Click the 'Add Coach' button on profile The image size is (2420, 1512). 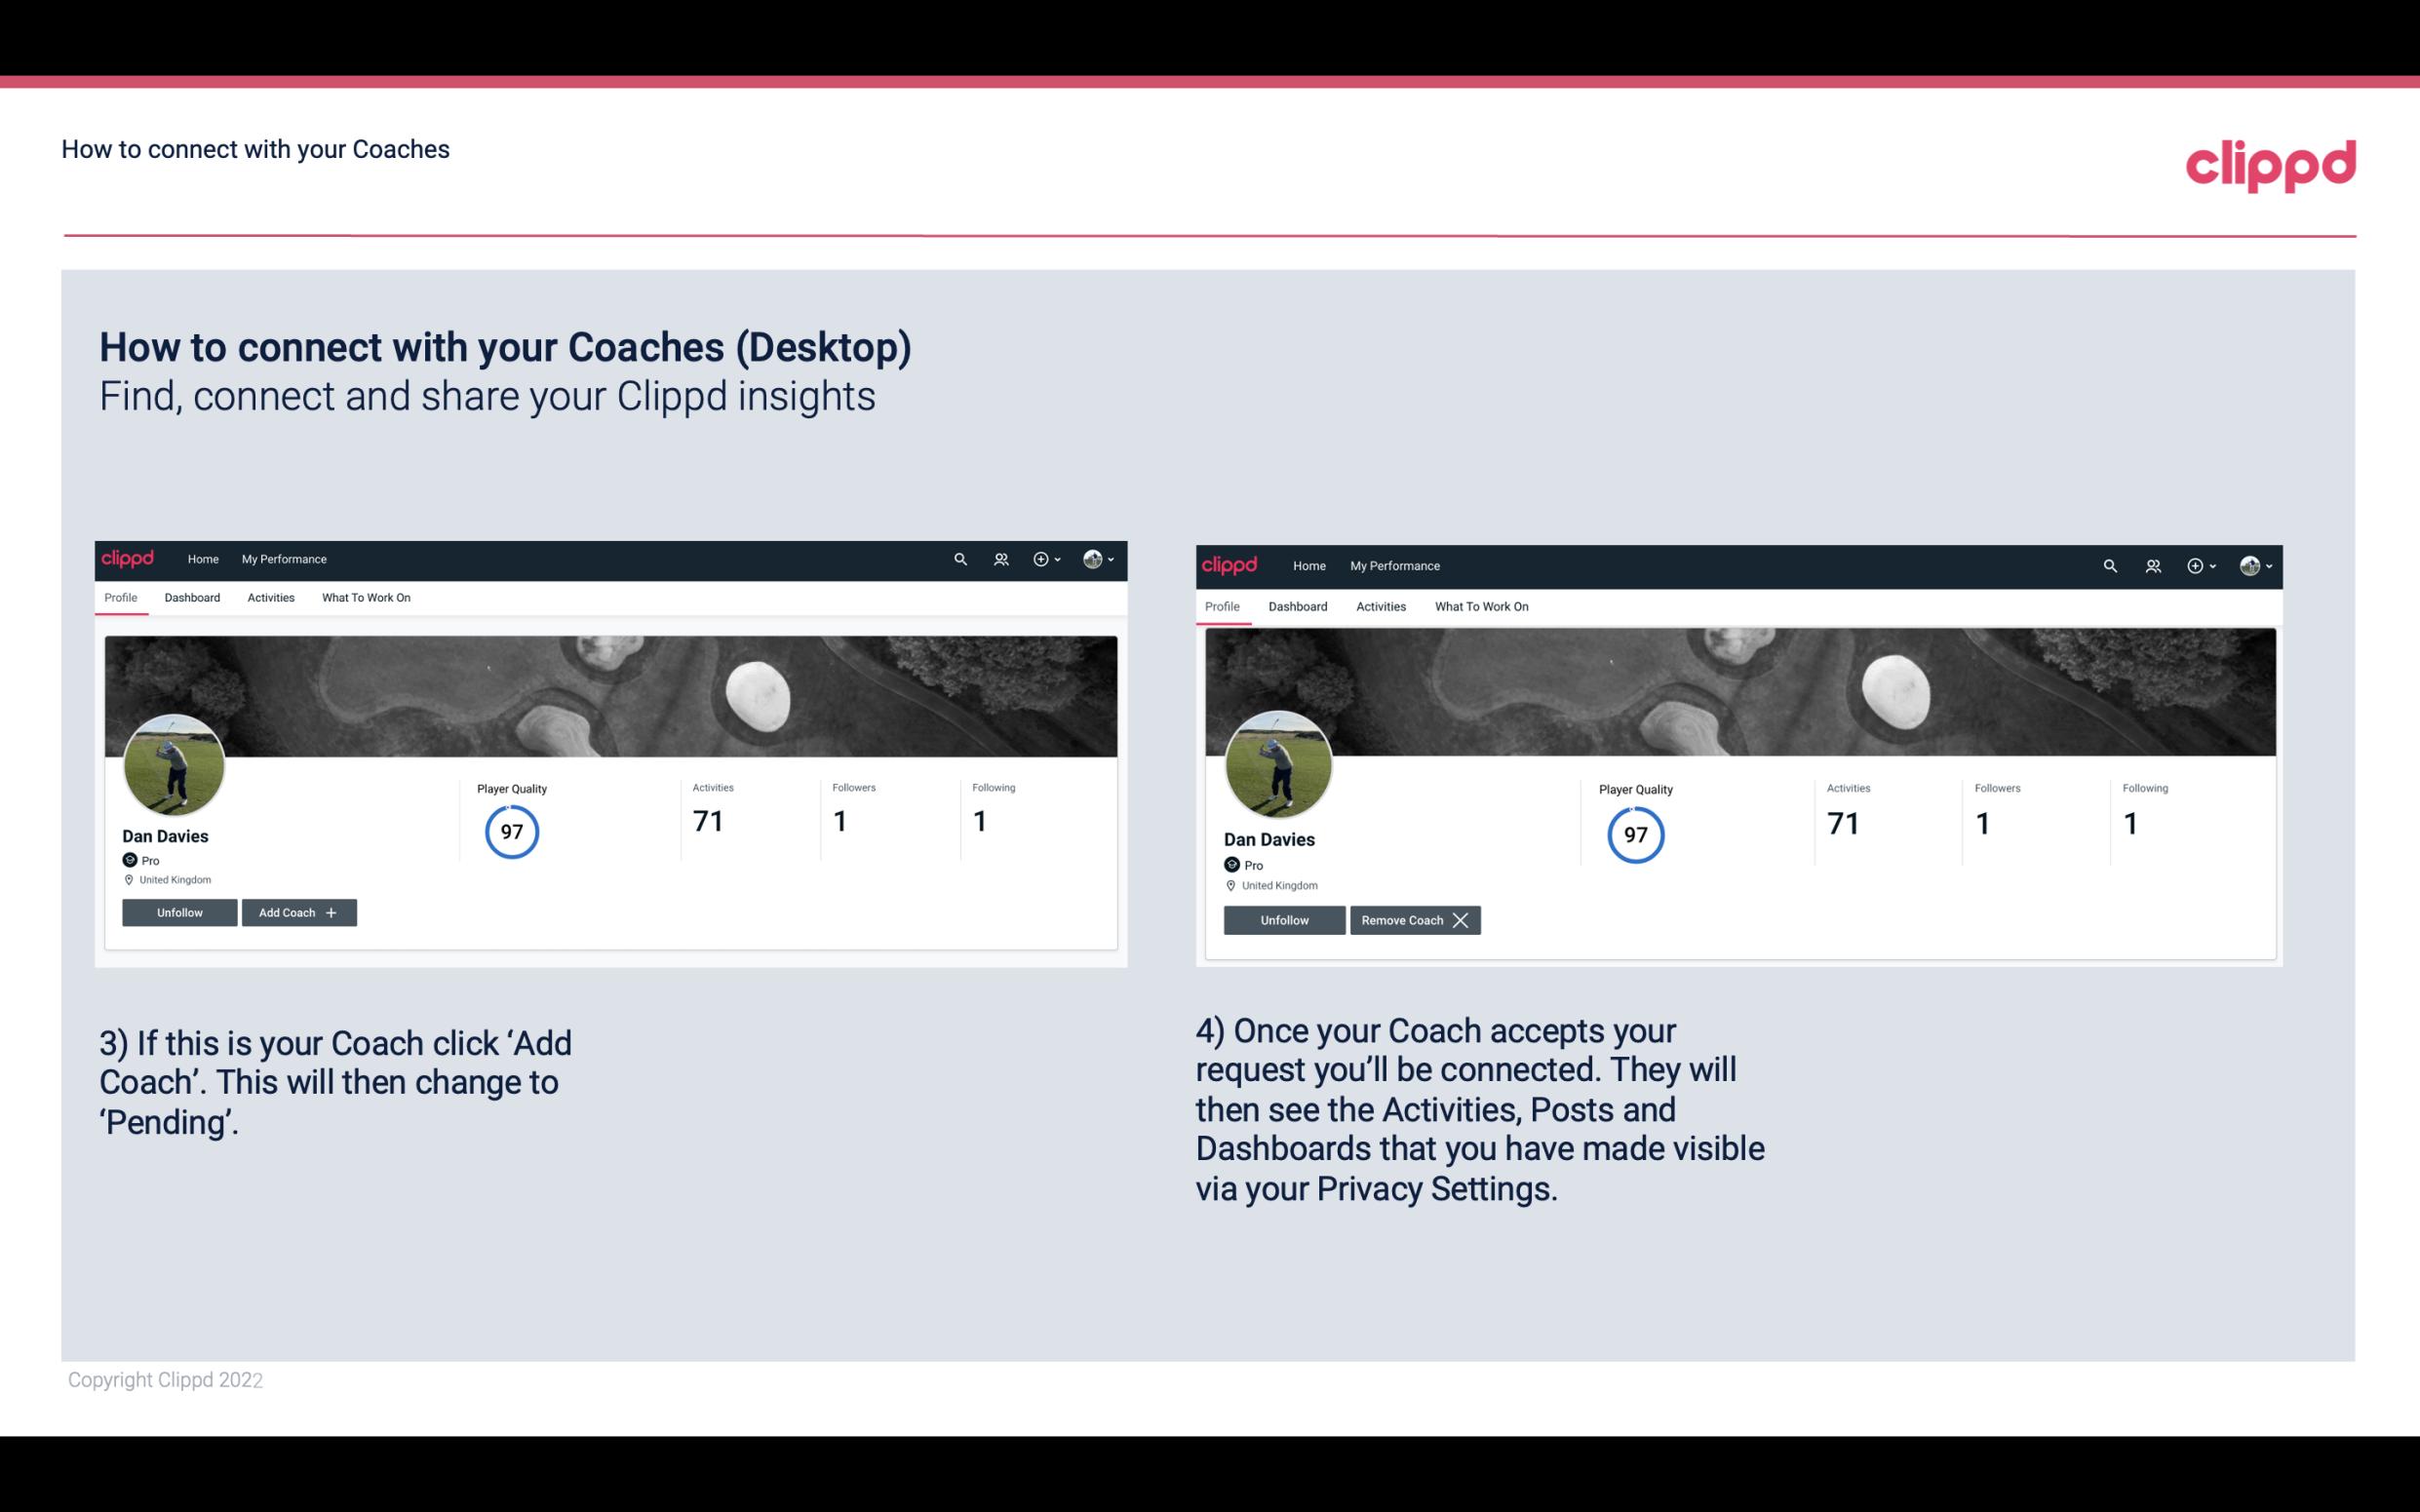[296, 911]
